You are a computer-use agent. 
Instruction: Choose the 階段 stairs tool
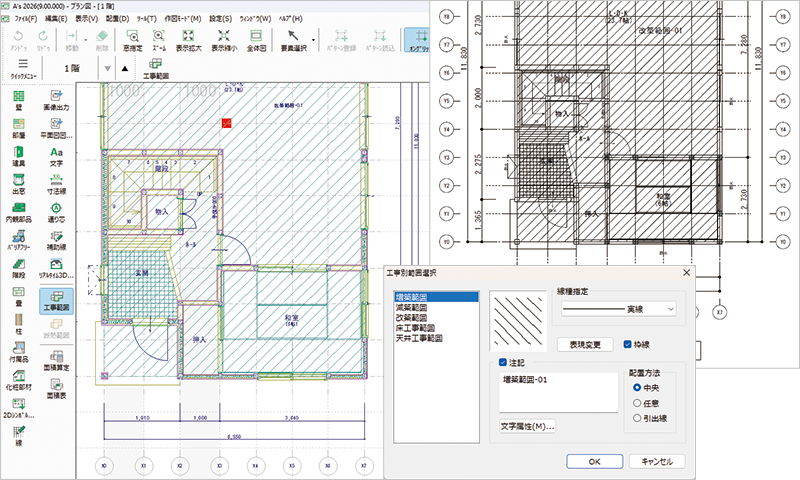tap(18, 270)
